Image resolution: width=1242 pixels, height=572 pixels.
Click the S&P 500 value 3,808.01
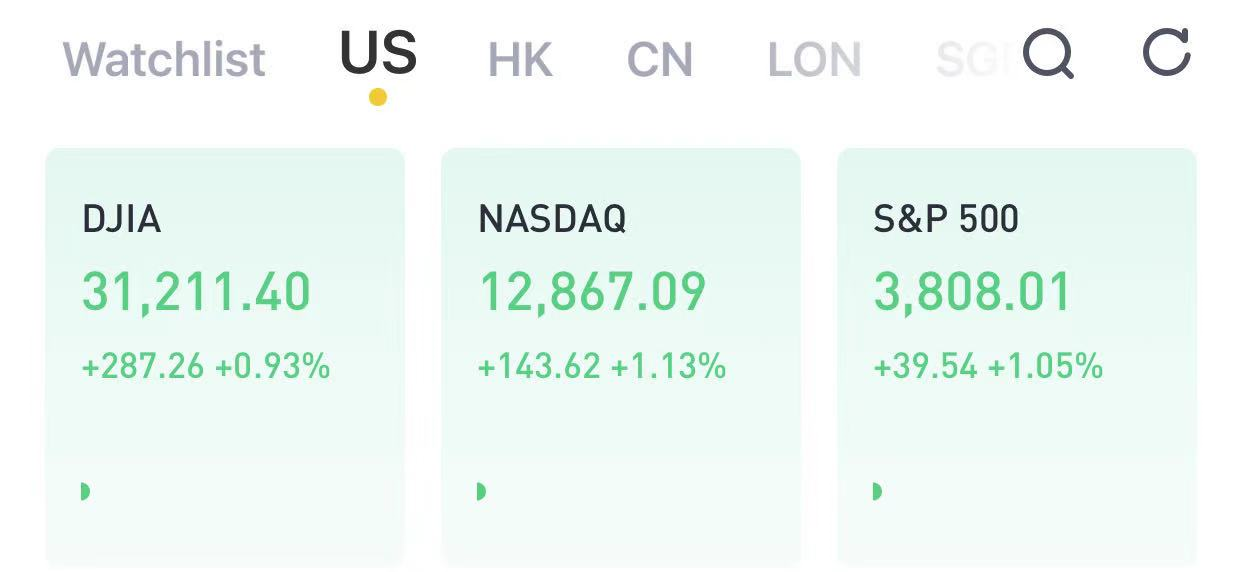[972, 293]
